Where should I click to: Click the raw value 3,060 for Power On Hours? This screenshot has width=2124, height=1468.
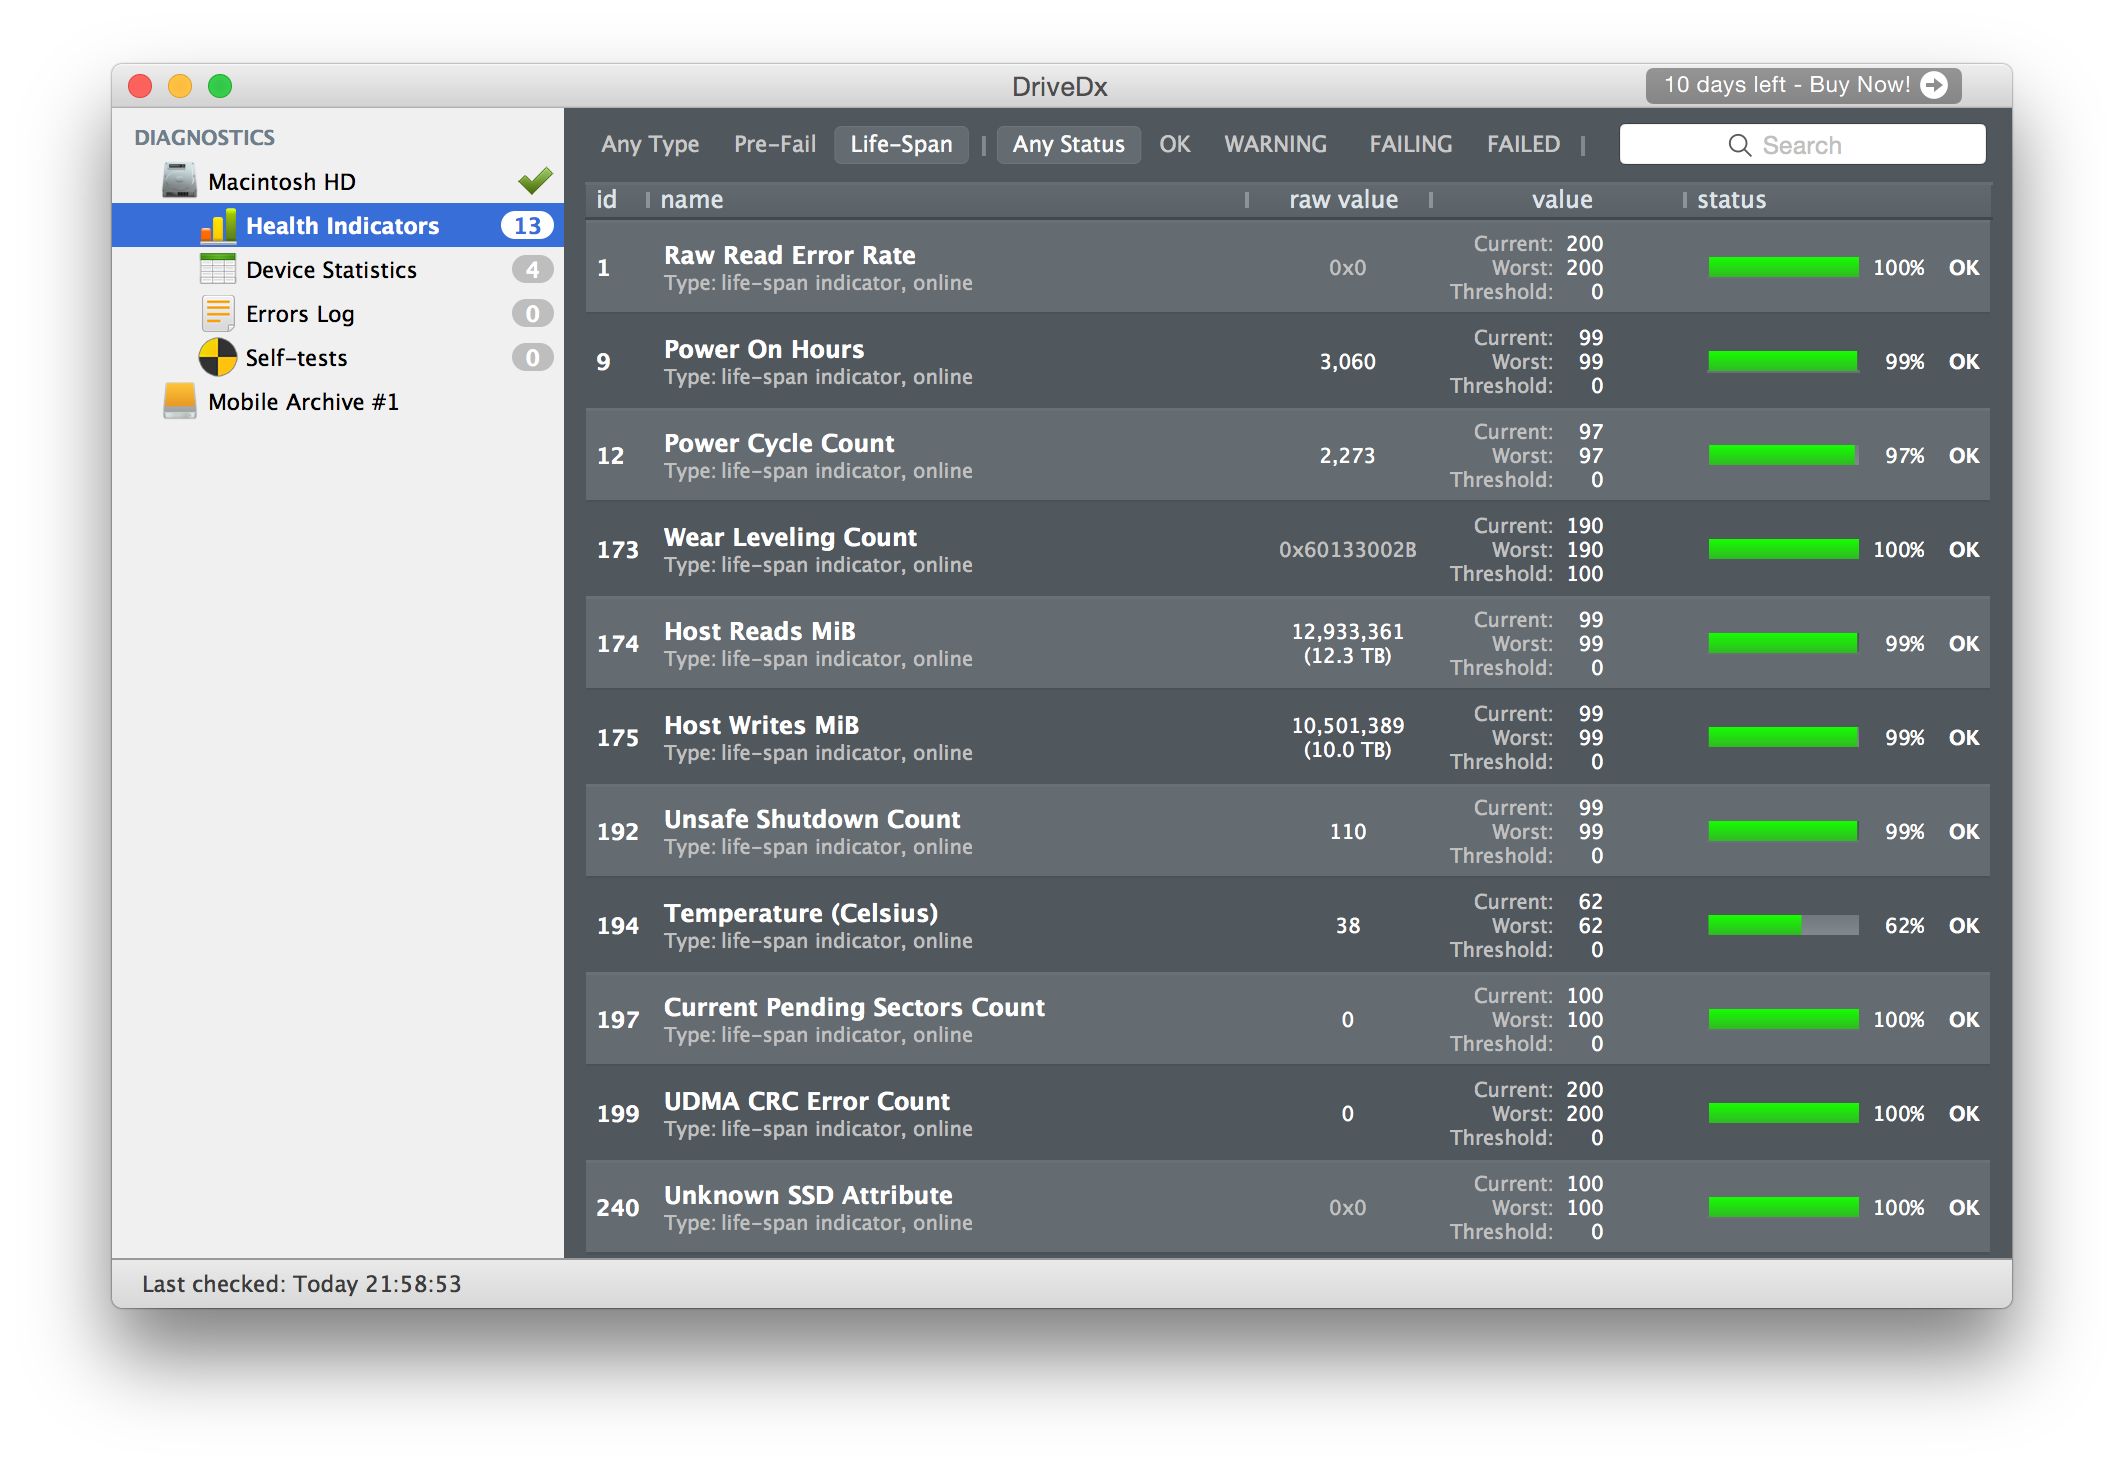tap(1347, 361)
